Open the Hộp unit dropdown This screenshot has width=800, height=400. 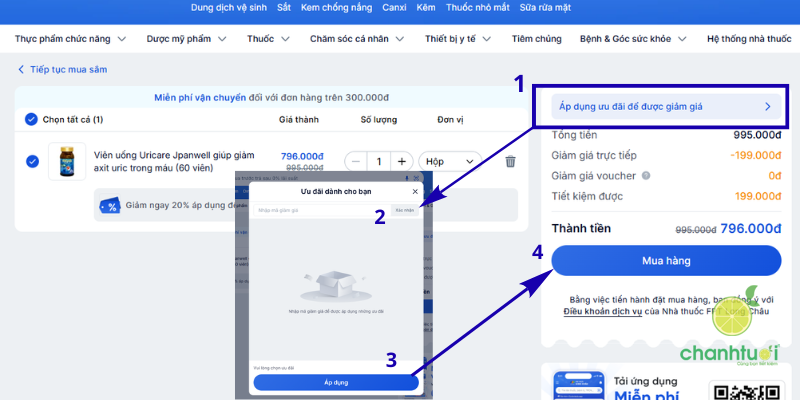(x=450, y=161)
